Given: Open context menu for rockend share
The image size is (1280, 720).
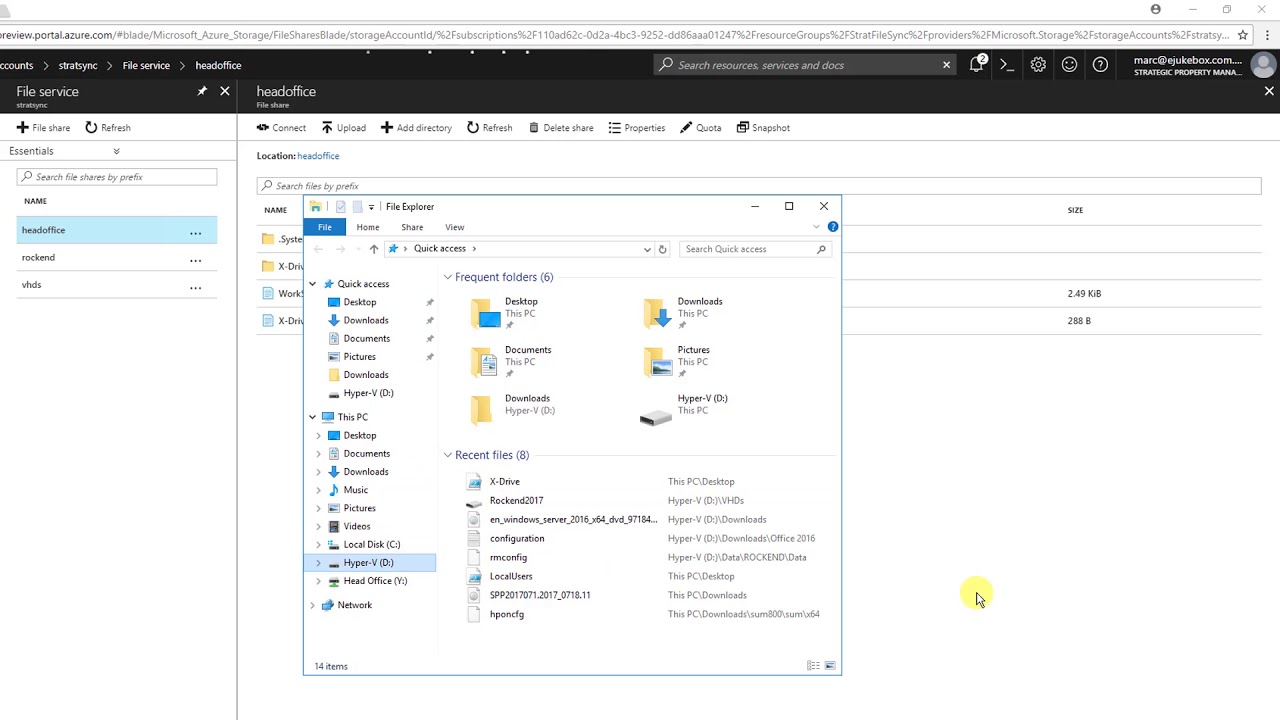Looking at the screenshot, I should [x=196, y=258].
